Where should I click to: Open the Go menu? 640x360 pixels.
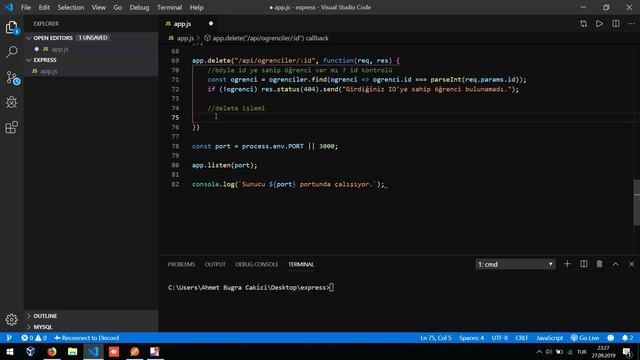coord(118,7)
